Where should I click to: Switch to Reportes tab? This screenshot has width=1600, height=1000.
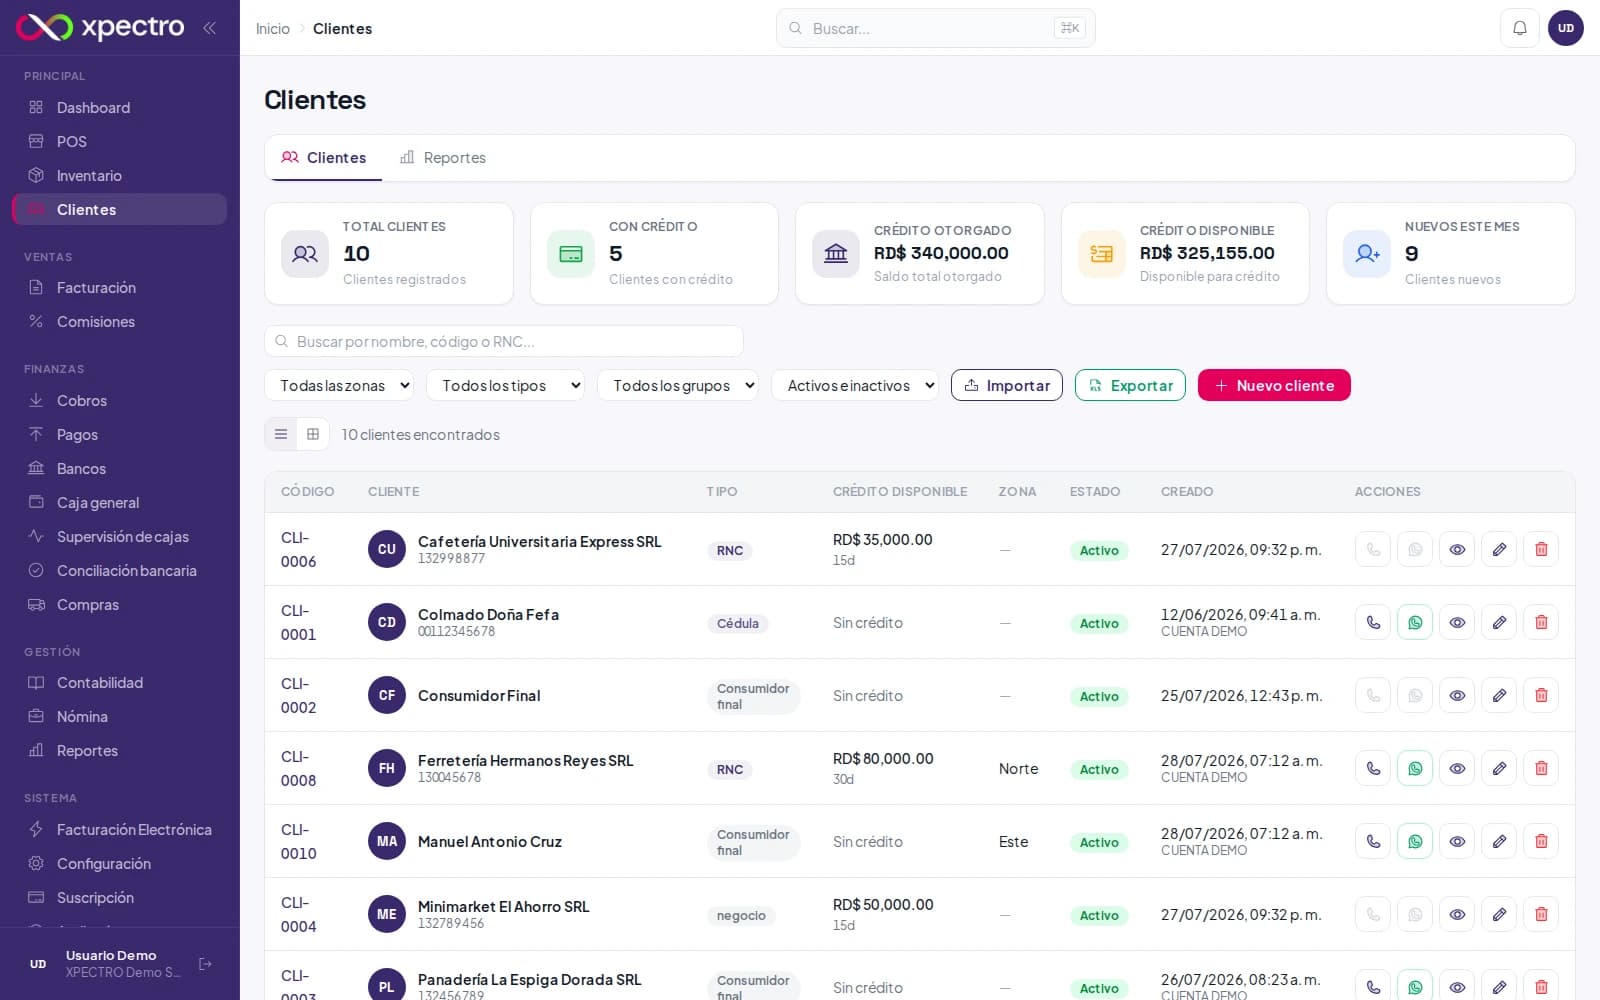pos(442,157)
